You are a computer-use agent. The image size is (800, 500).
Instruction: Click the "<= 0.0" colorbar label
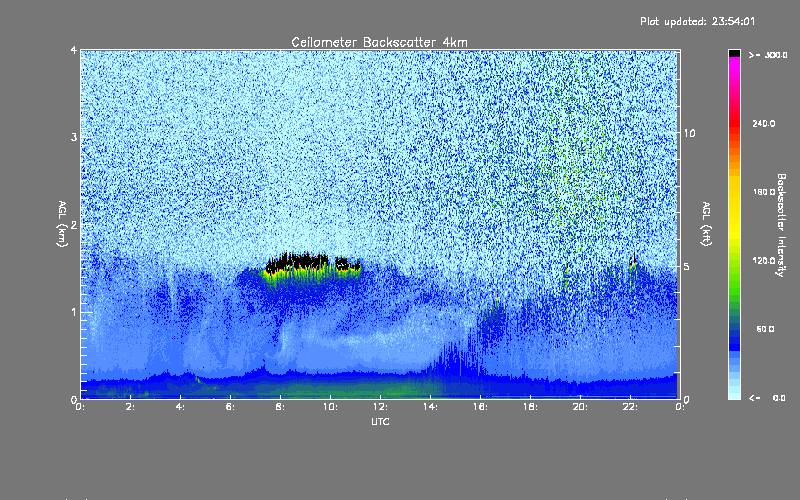tap(767, 398)
